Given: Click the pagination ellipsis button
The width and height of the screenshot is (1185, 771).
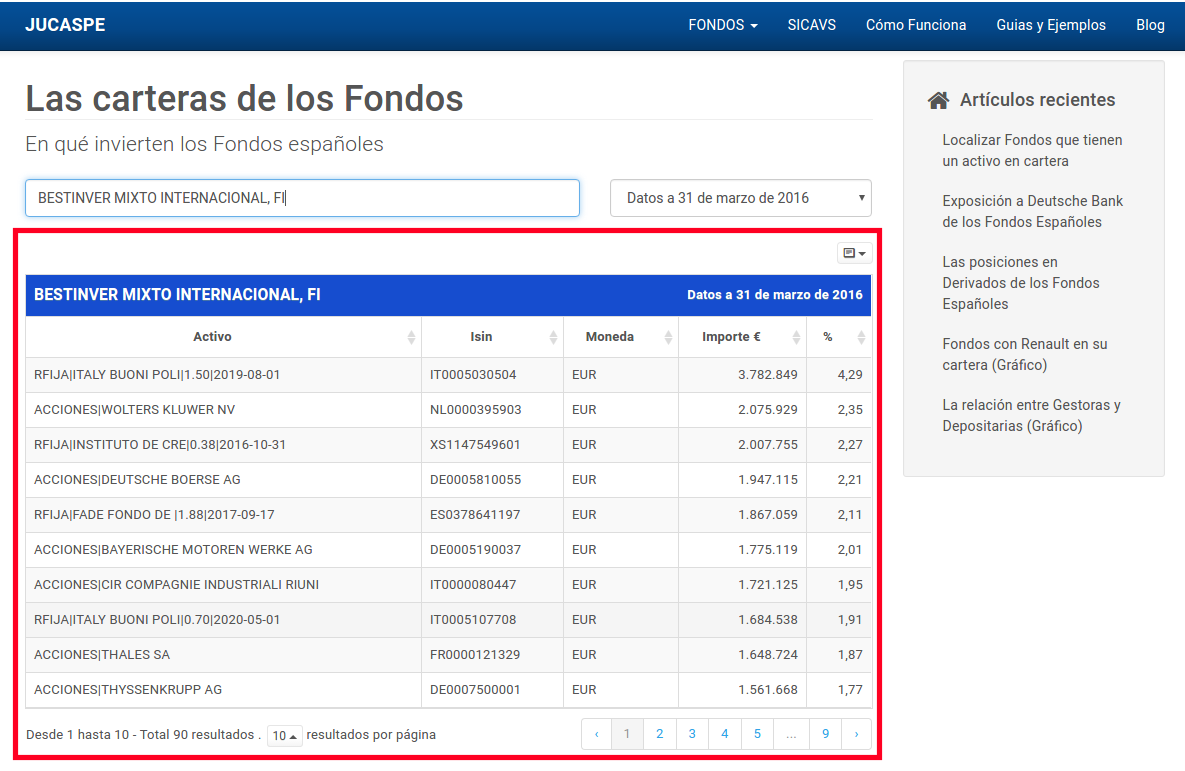Looking at the screenshot, I should pyautogui.click(x=791, y=734).
